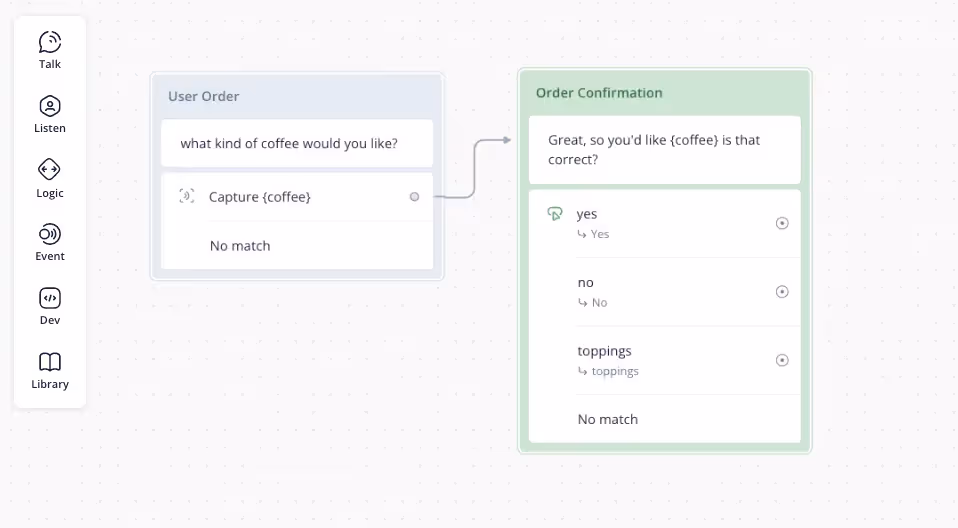The height and width of the screenshot is (528, 958).
Task: Open the Logic steps menu
Action: (x=49, y=179)
